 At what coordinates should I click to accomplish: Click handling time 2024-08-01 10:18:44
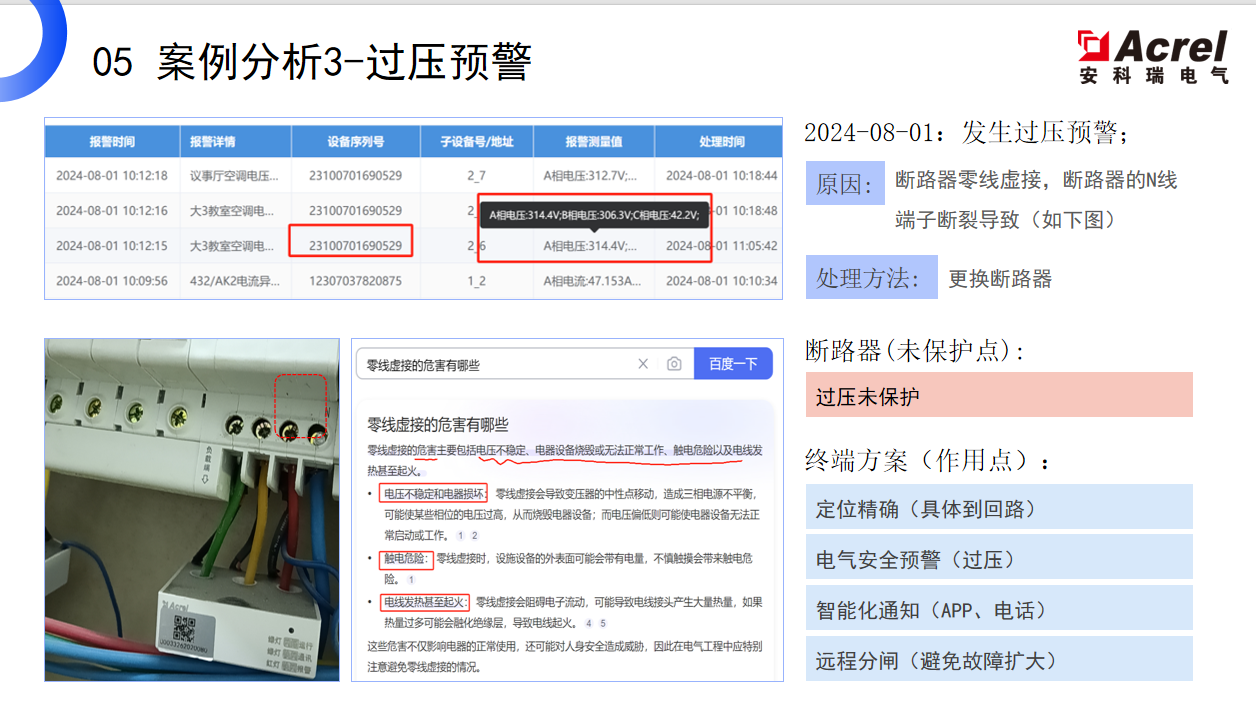coord(721,175)
